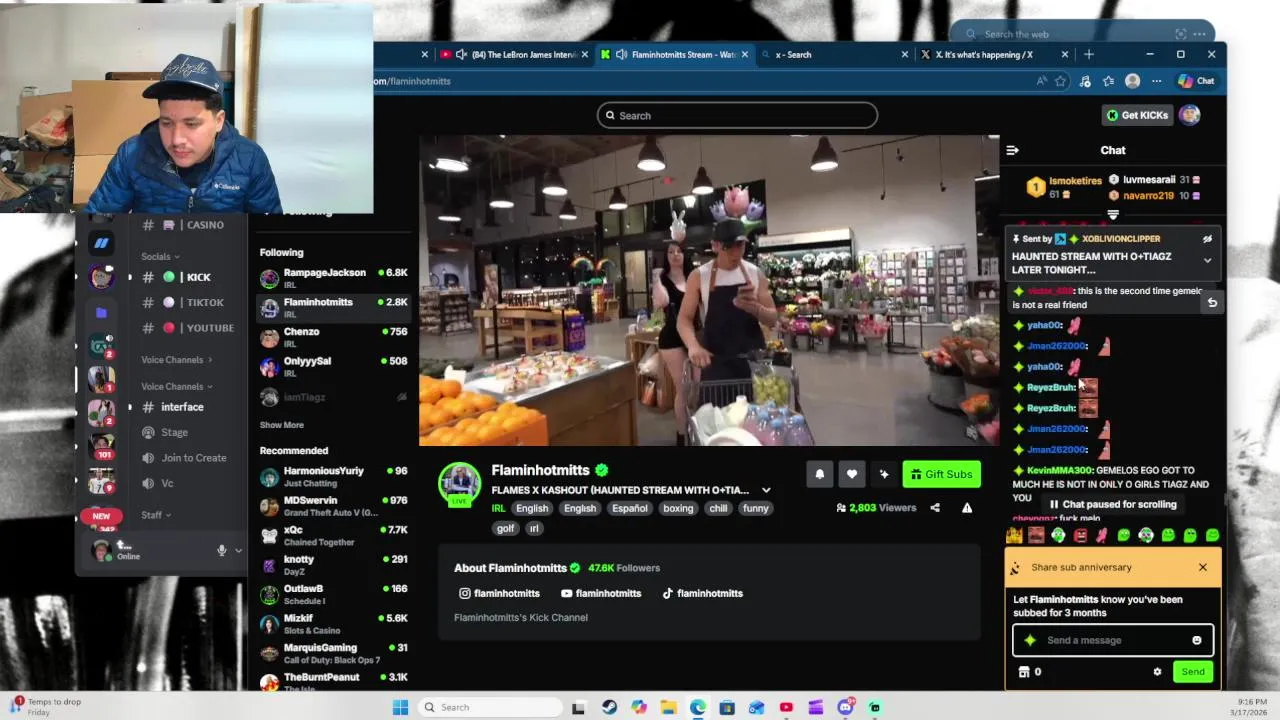Open Discord from the taskbar
Image resolution: width=1280 pixels, height=720 pixels.
(x=845, y=707)
